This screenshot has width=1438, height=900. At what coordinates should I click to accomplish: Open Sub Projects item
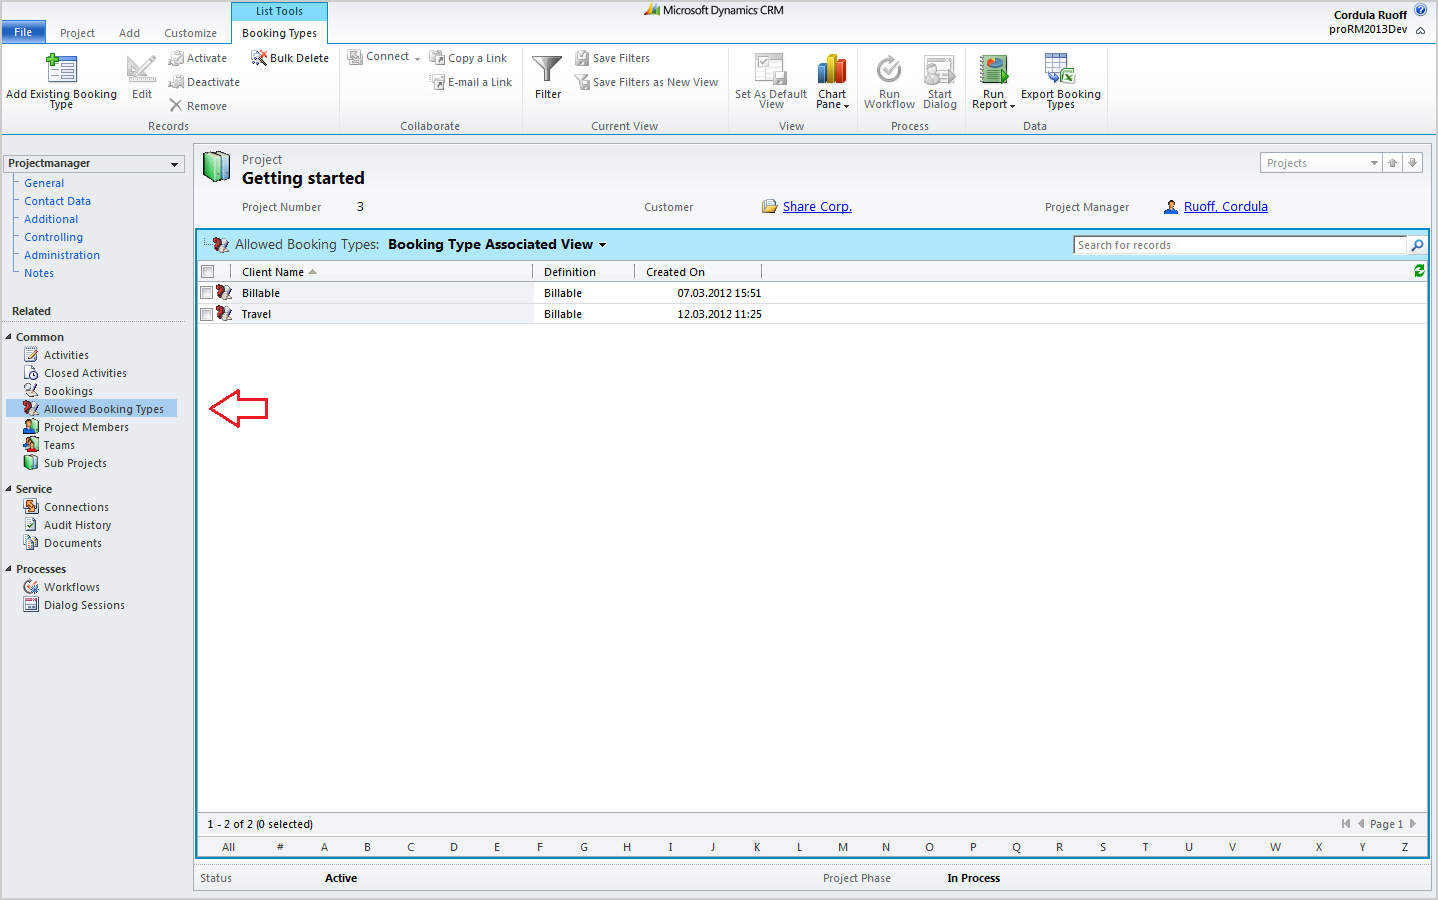coord(75,463)
